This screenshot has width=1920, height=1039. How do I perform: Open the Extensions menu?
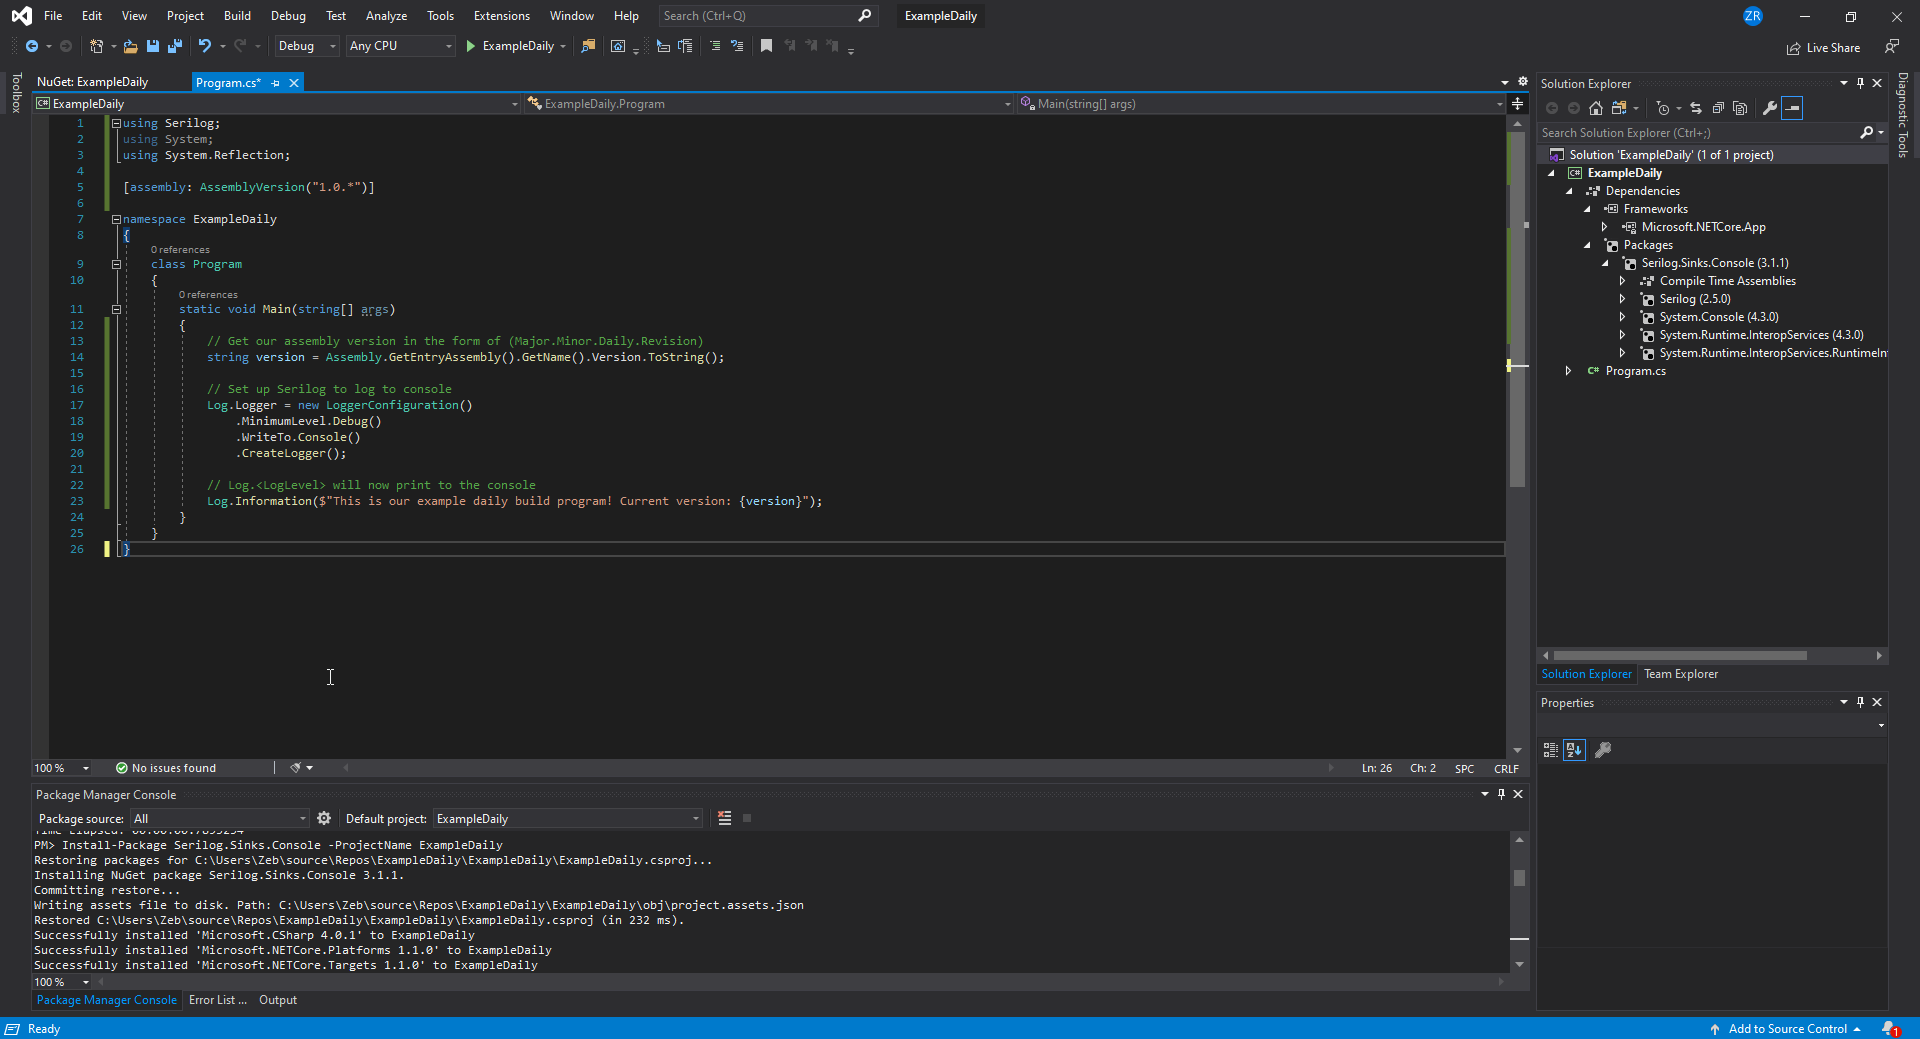(502, 16)
